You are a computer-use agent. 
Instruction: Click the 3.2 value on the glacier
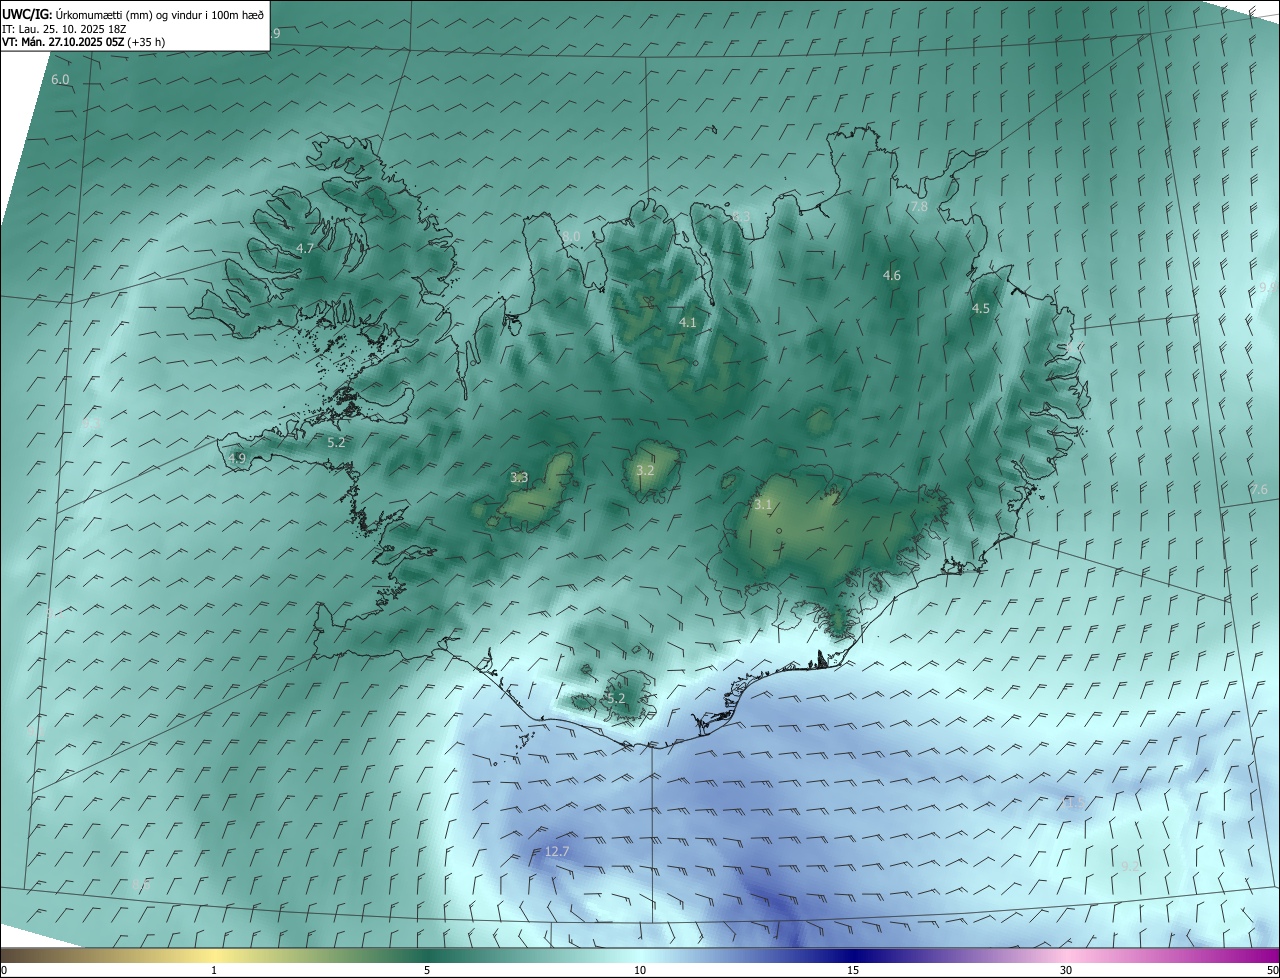(x=645, y=470)
